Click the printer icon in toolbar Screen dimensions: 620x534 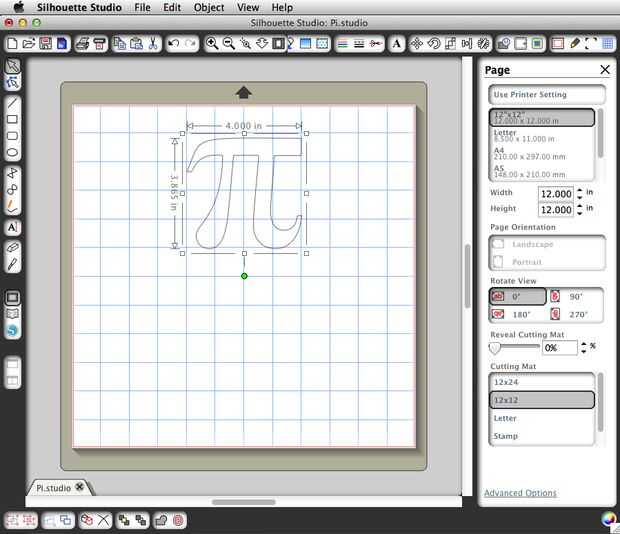click(x=82, y=43)
